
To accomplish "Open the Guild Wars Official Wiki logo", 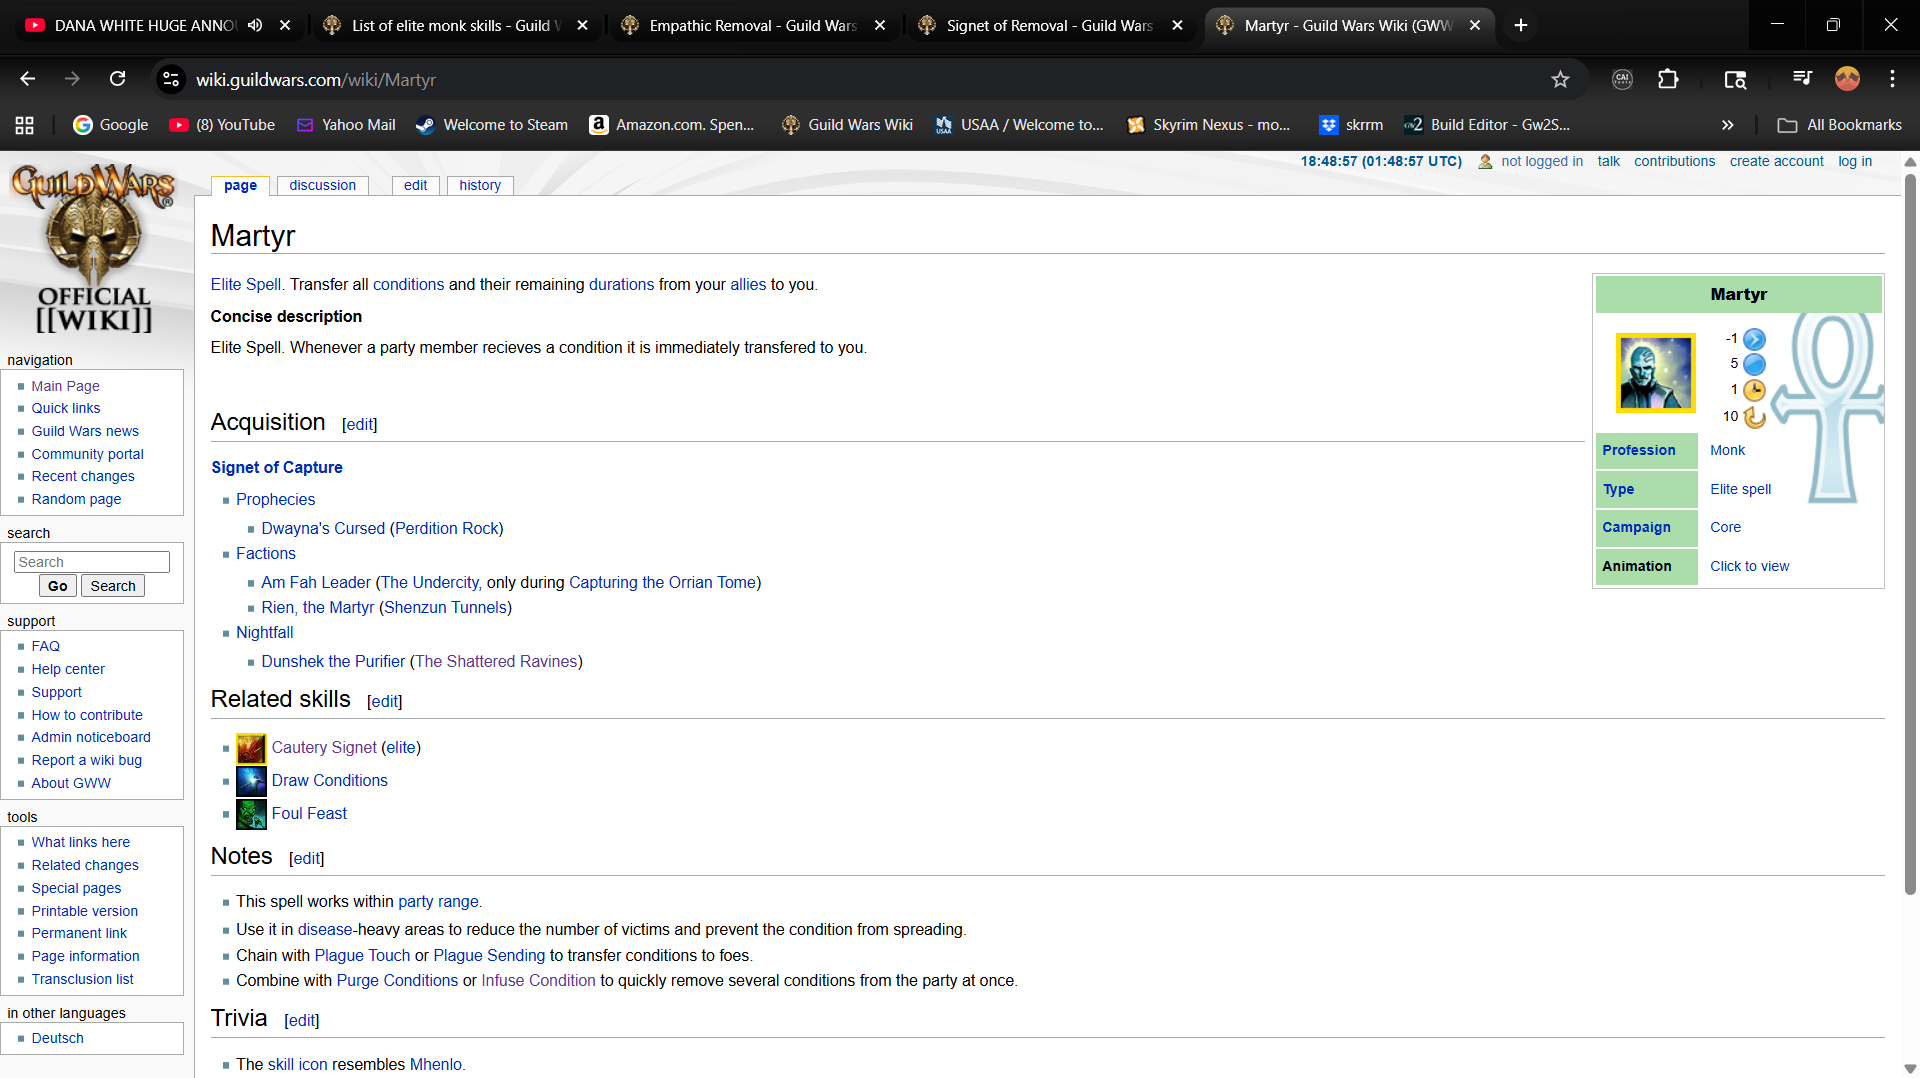I will click(x=93, y=250).
